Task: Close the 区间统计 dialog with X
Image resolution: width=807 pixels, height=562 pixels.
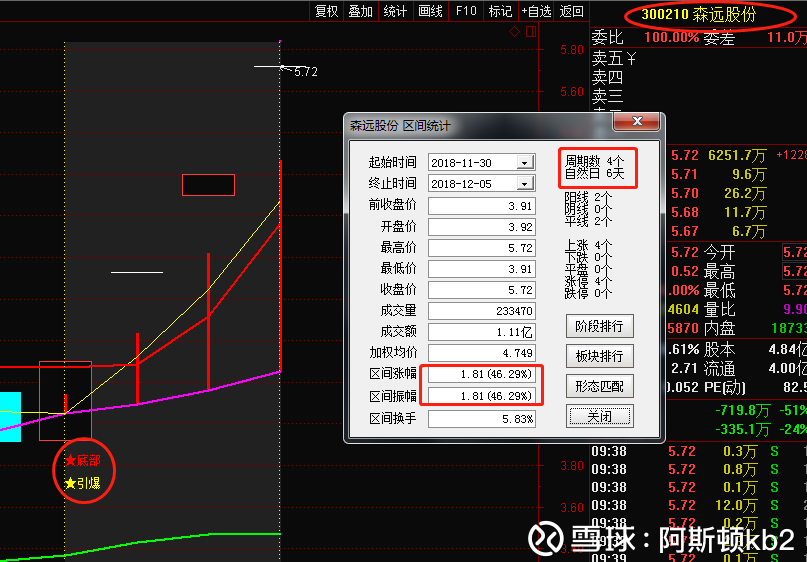Action: tap(637, 121)
